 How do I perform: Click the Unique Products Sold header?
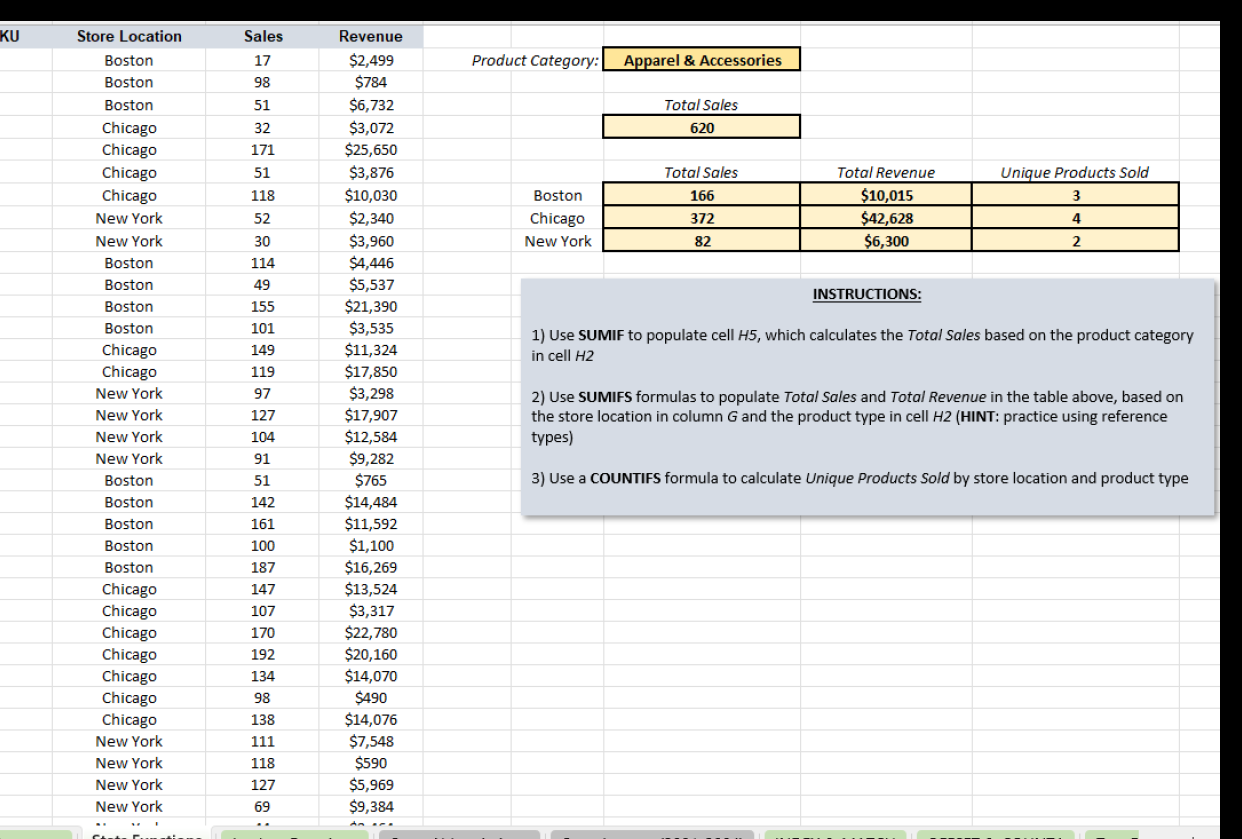point(1075,172)
